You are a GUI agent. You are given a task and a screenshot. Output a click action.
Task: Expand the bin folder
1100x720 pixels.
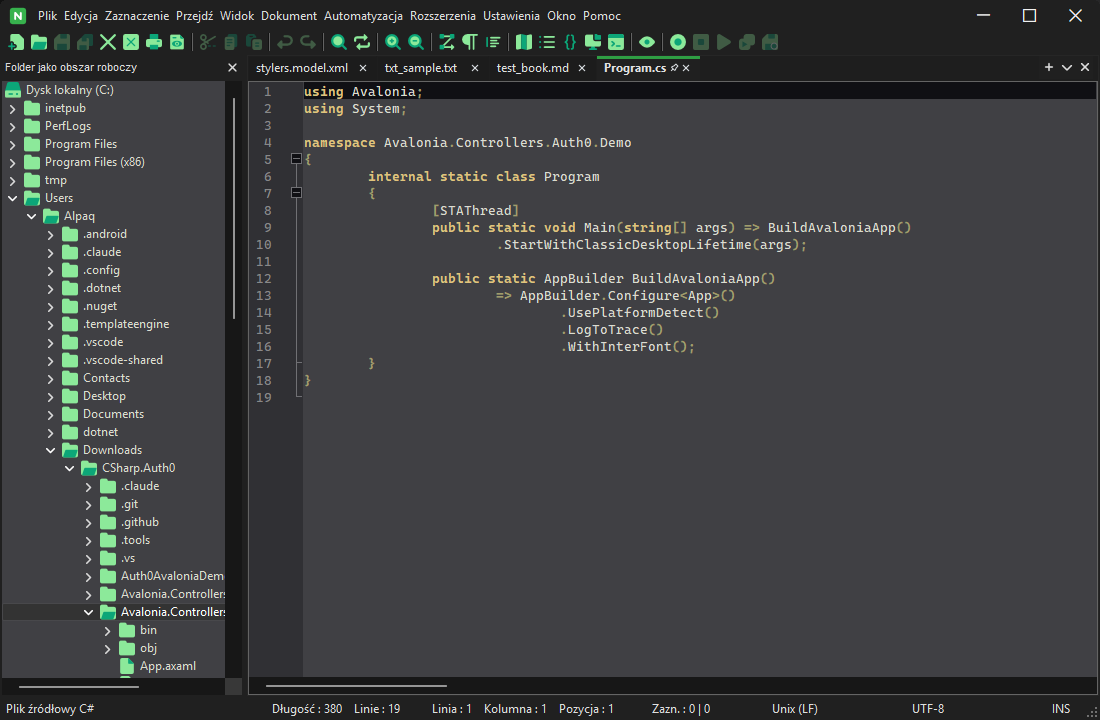107,630
